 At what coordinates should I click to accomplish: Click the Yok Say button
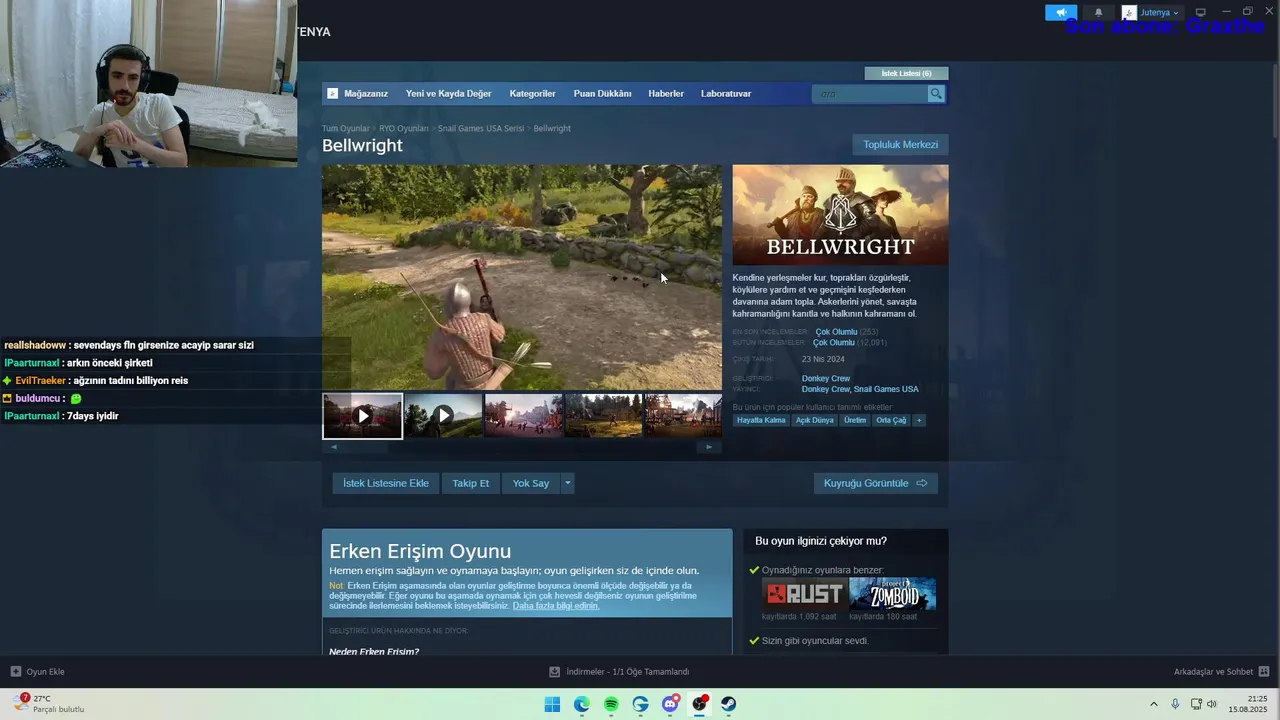[531, 483]
